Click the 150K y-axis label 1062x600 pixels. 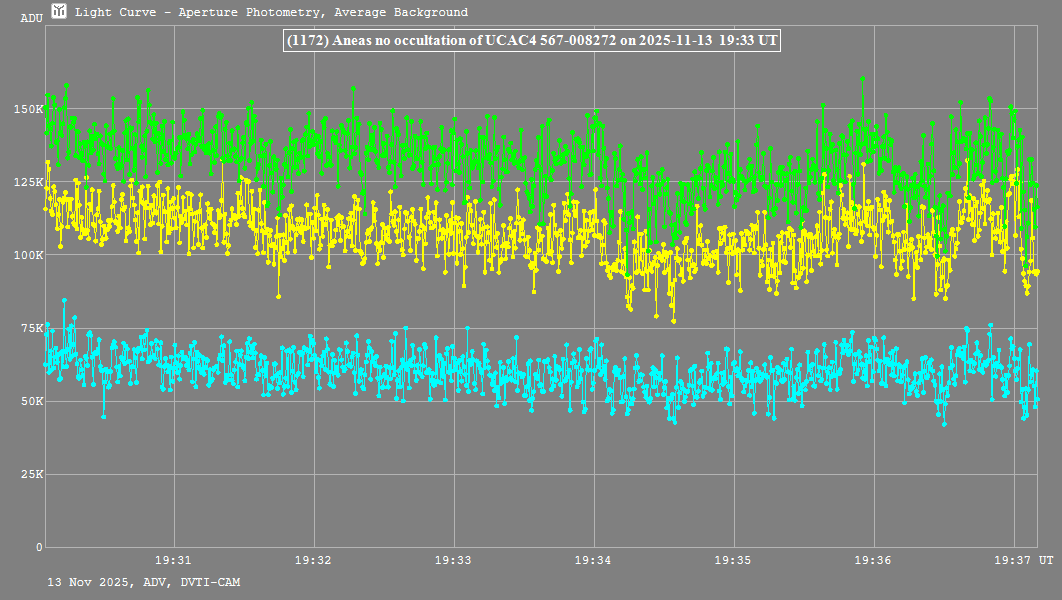[28, 109]
